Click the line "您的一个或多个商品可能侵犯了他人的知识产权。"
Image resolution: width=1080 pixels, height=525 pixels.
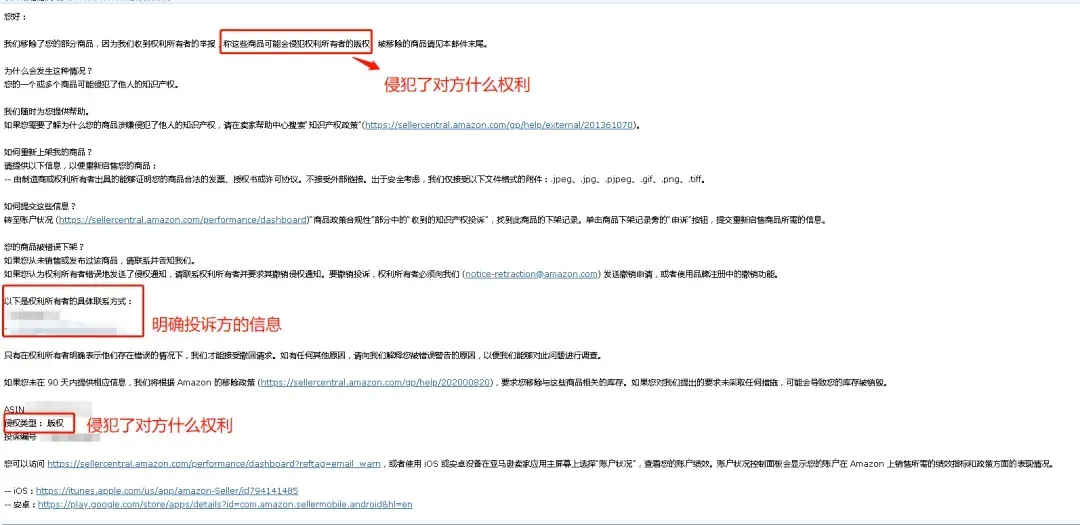(x=91, y=85)
